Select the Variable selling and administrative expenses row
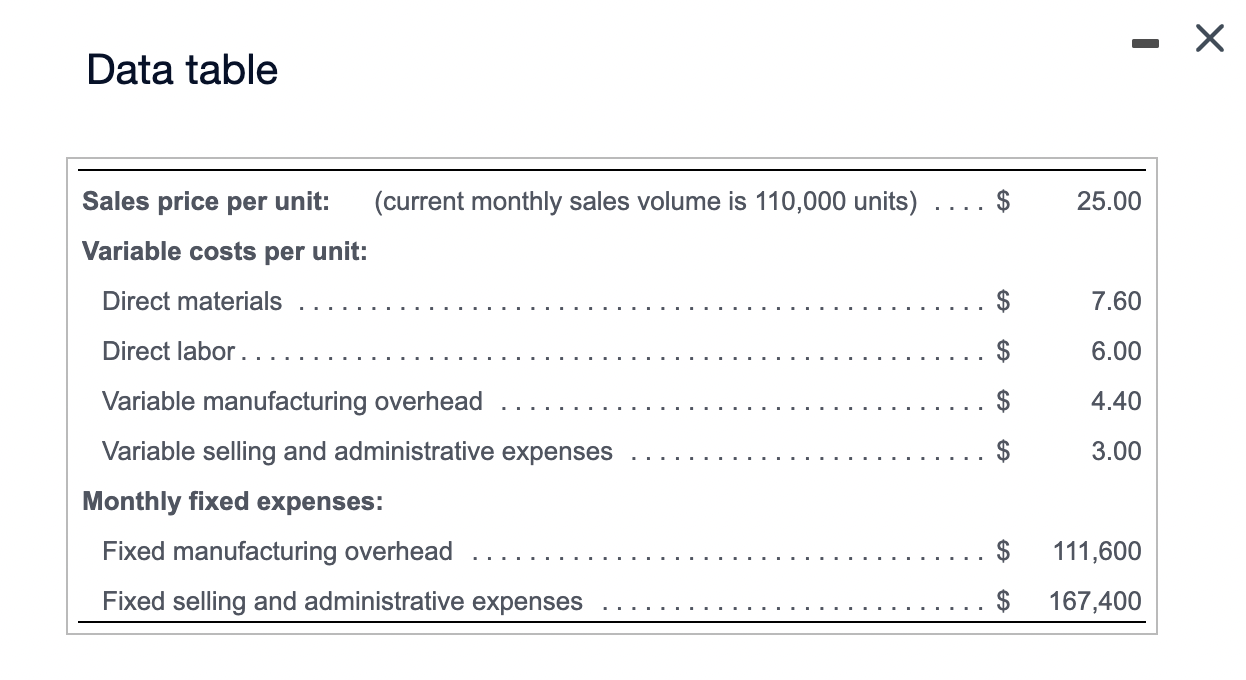This screenshot has height=680, width=1246. pyautogui.click(x=357, y=451)
